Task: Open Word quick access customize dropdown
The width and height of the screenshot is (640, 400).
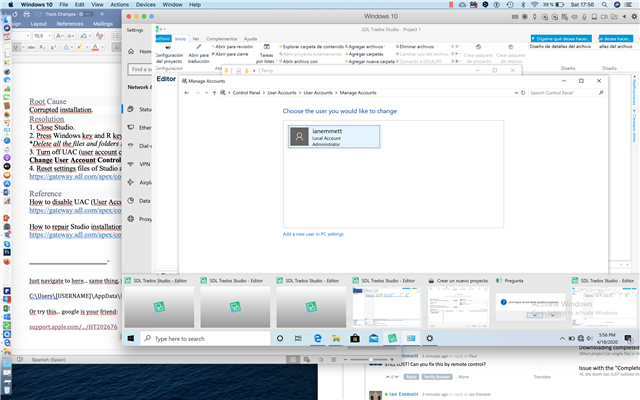Action: pos(102,14)
